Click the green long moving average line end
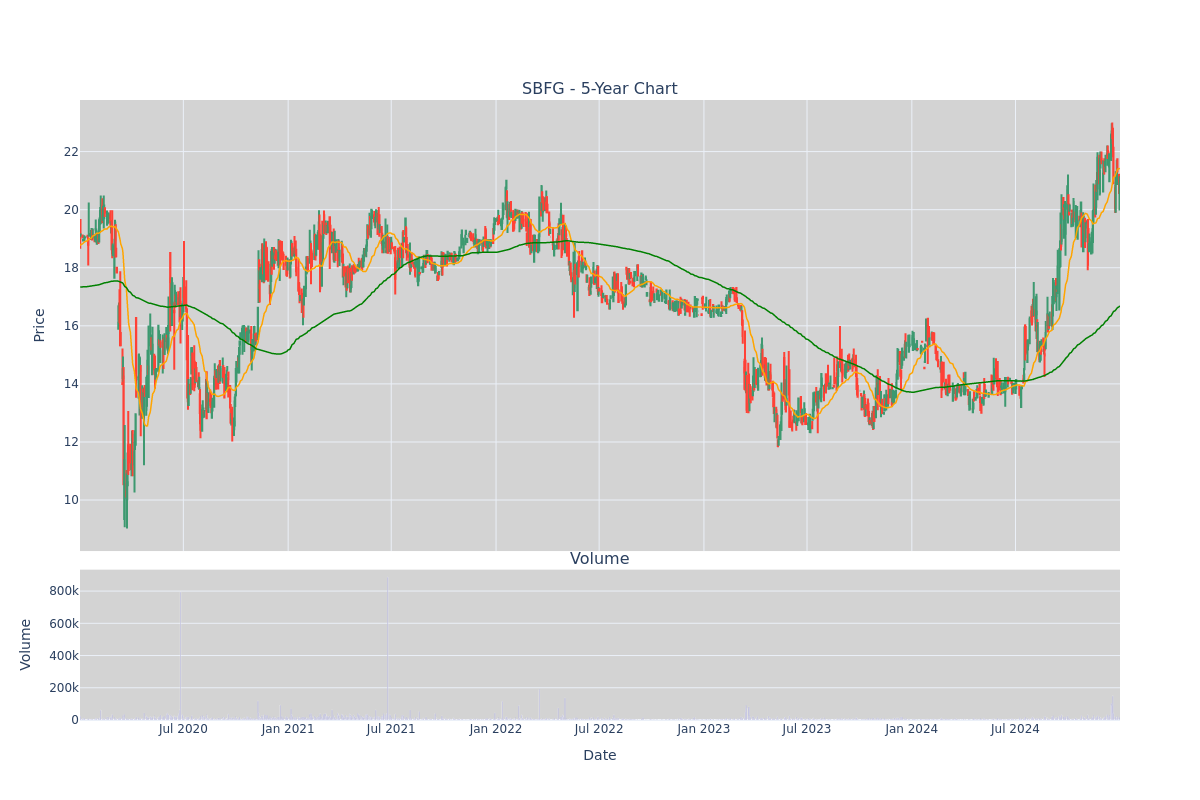The width and height of the screenshot is (1200, 800). 1118,307
